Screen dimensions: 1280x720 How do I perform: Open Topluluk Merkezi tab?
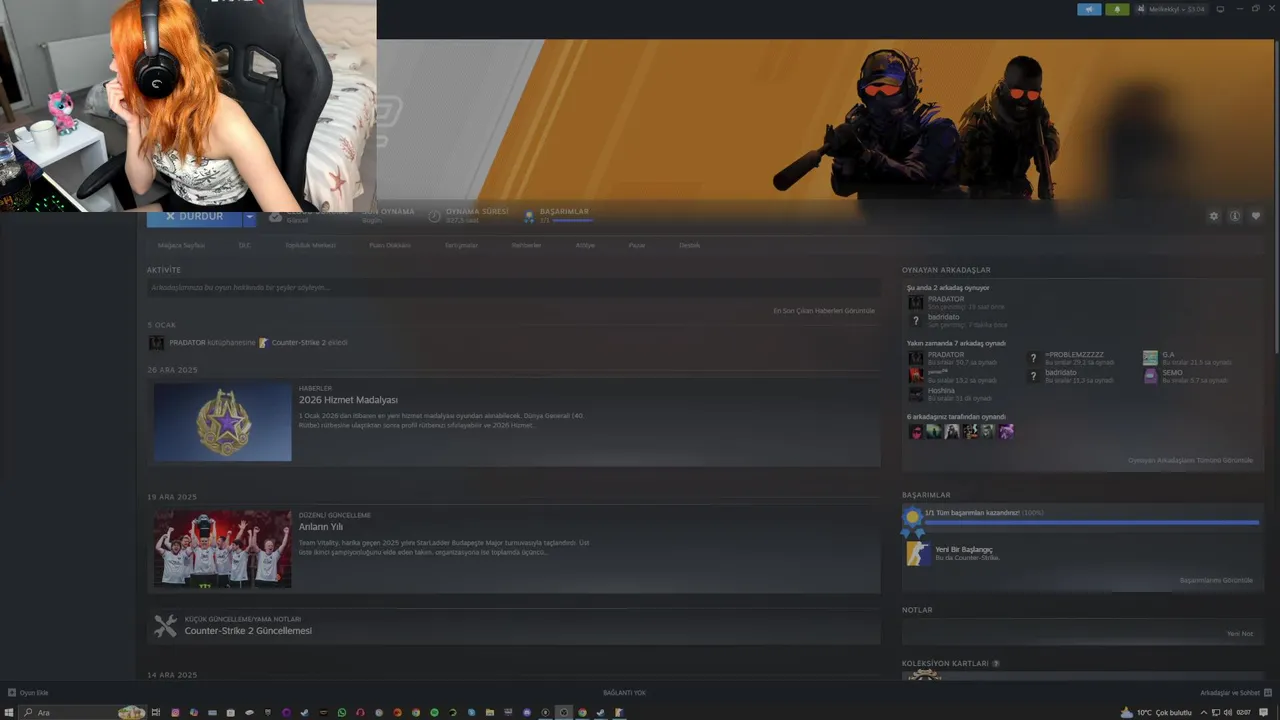310,245
